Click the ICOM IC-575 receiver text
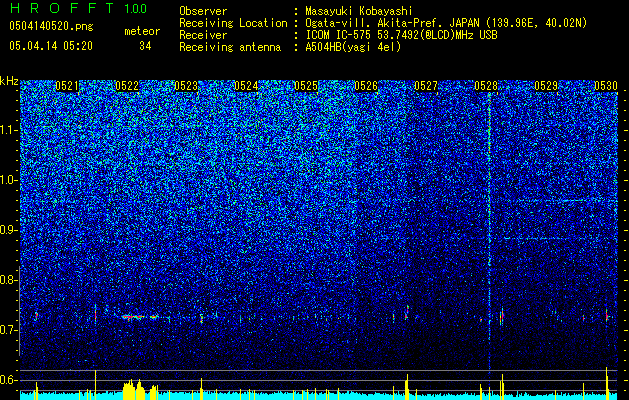Screen dimensions: 629x400 [x=402, y=35]
